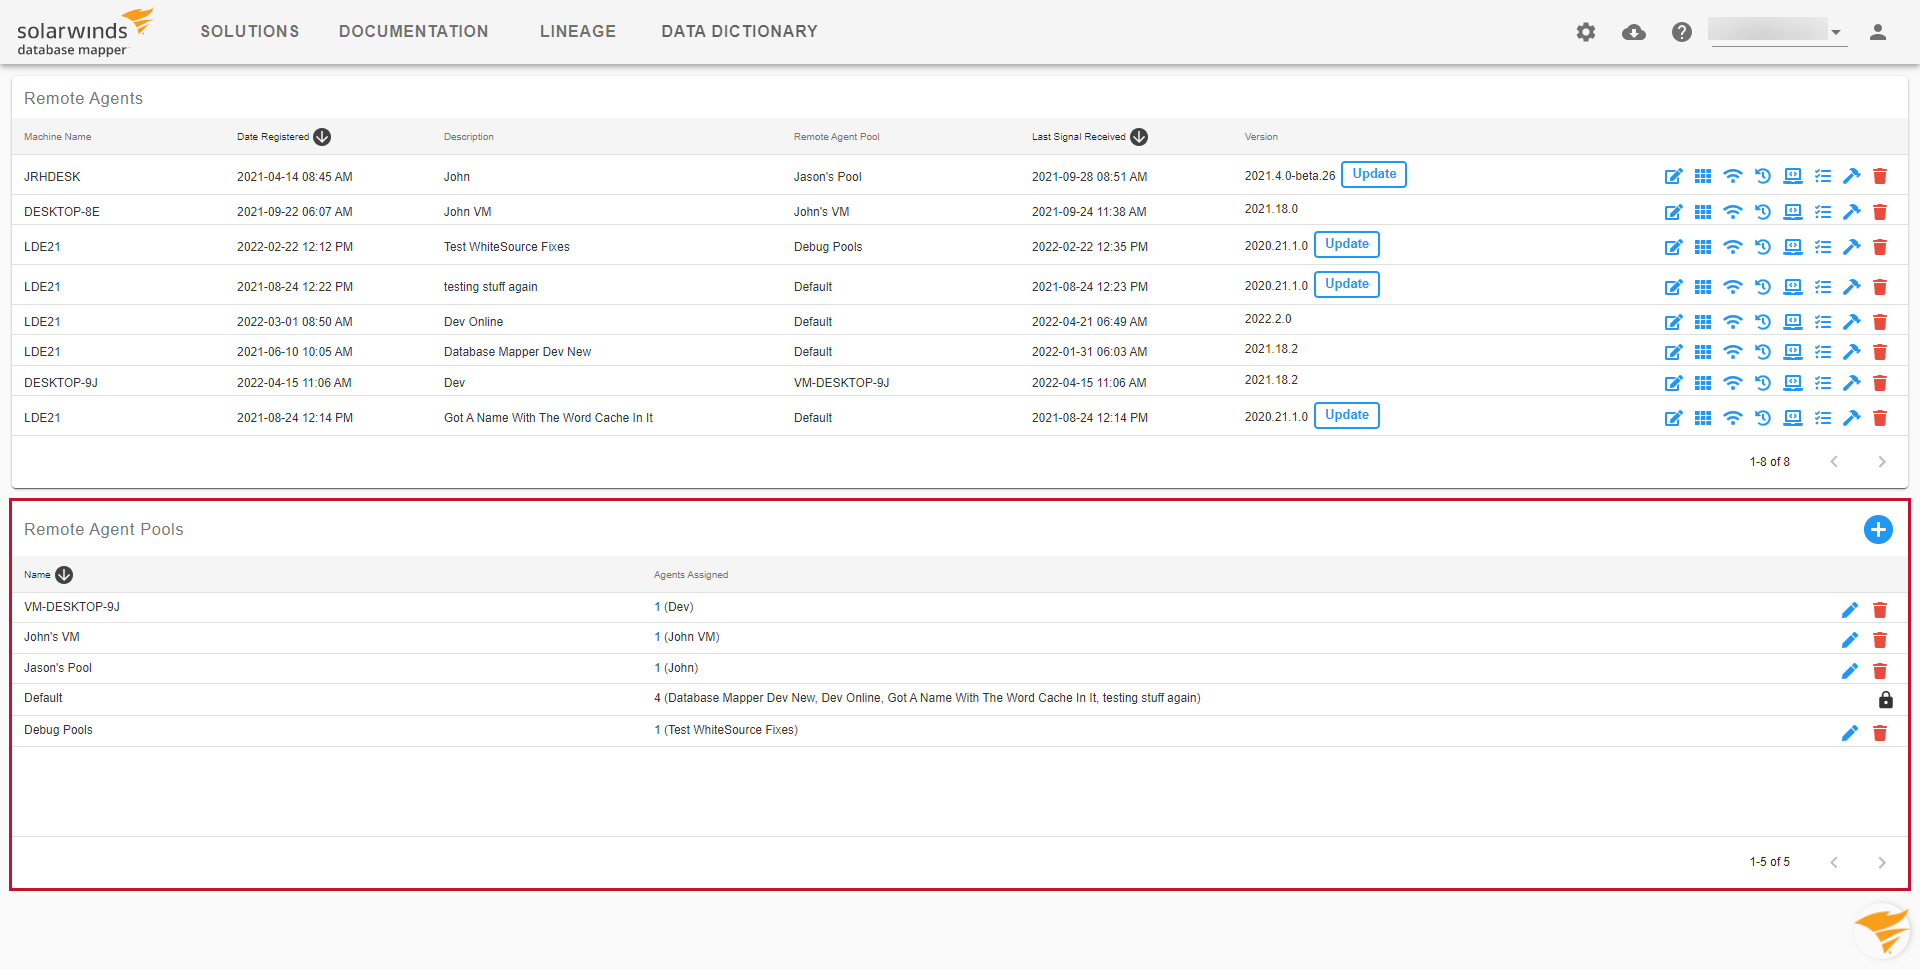This screenshot has width=1920, height=969.
Task: Click the wifi signal icon for JRHDESK
Action: point(1733,176)
